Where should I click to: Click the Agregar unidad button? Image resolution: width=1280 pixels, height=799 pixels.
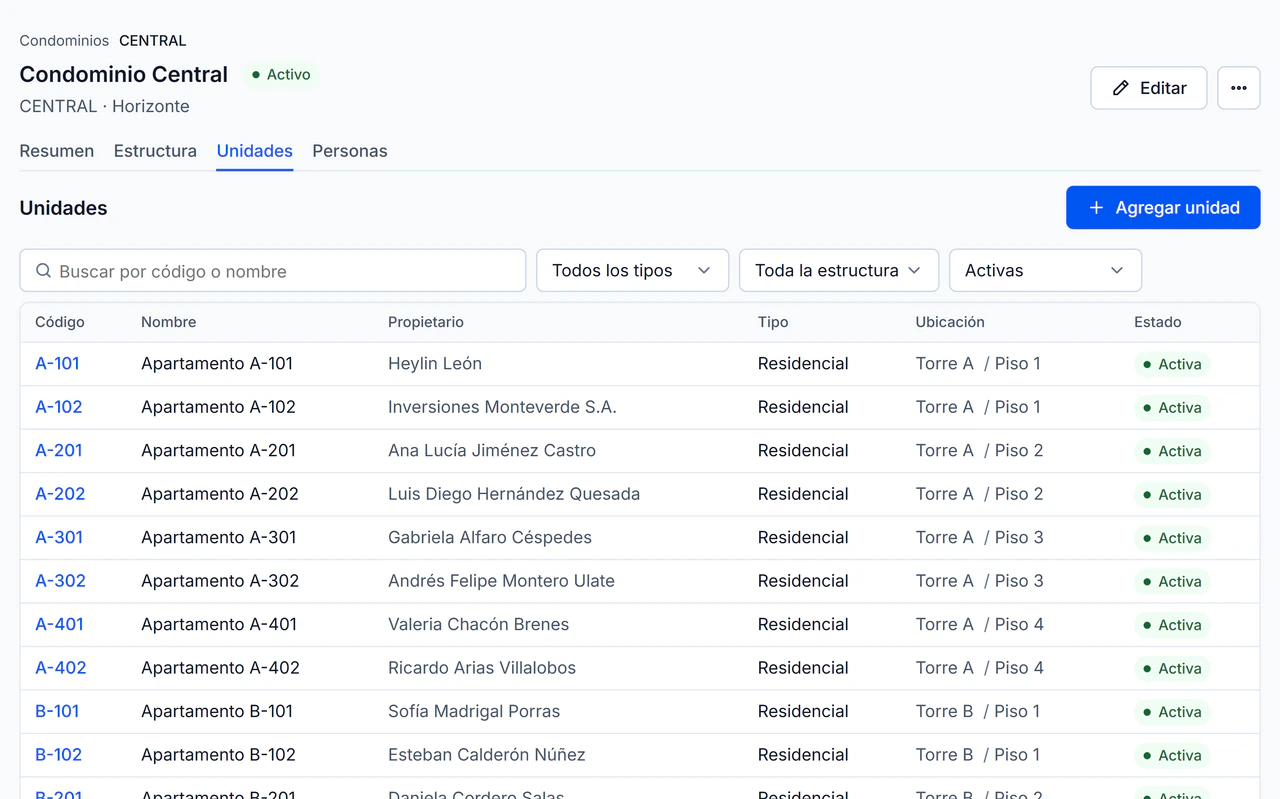coord(1163,208)
